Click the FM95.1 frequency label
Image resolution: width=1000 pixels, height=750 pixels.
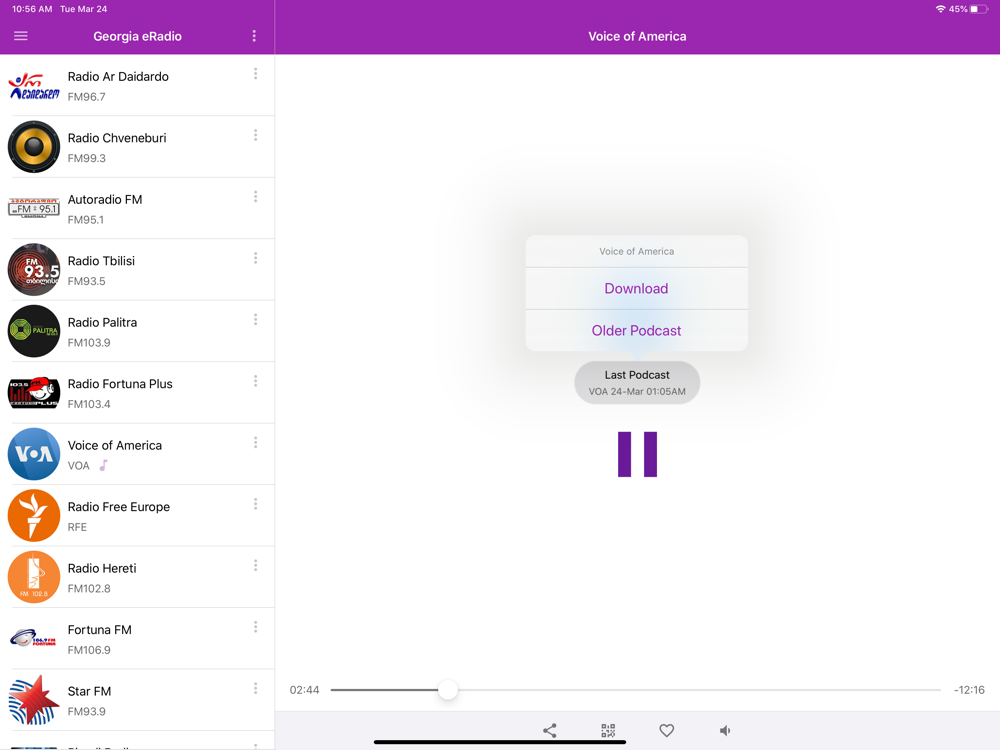tap(85, 220)
